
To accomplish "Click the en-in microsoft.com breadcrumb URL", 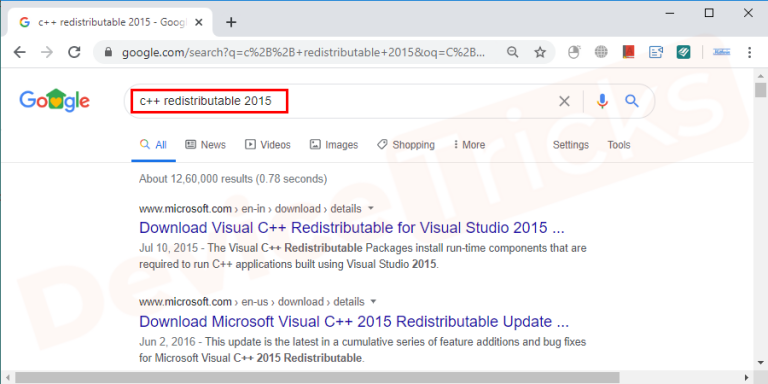I will [250, 209].
